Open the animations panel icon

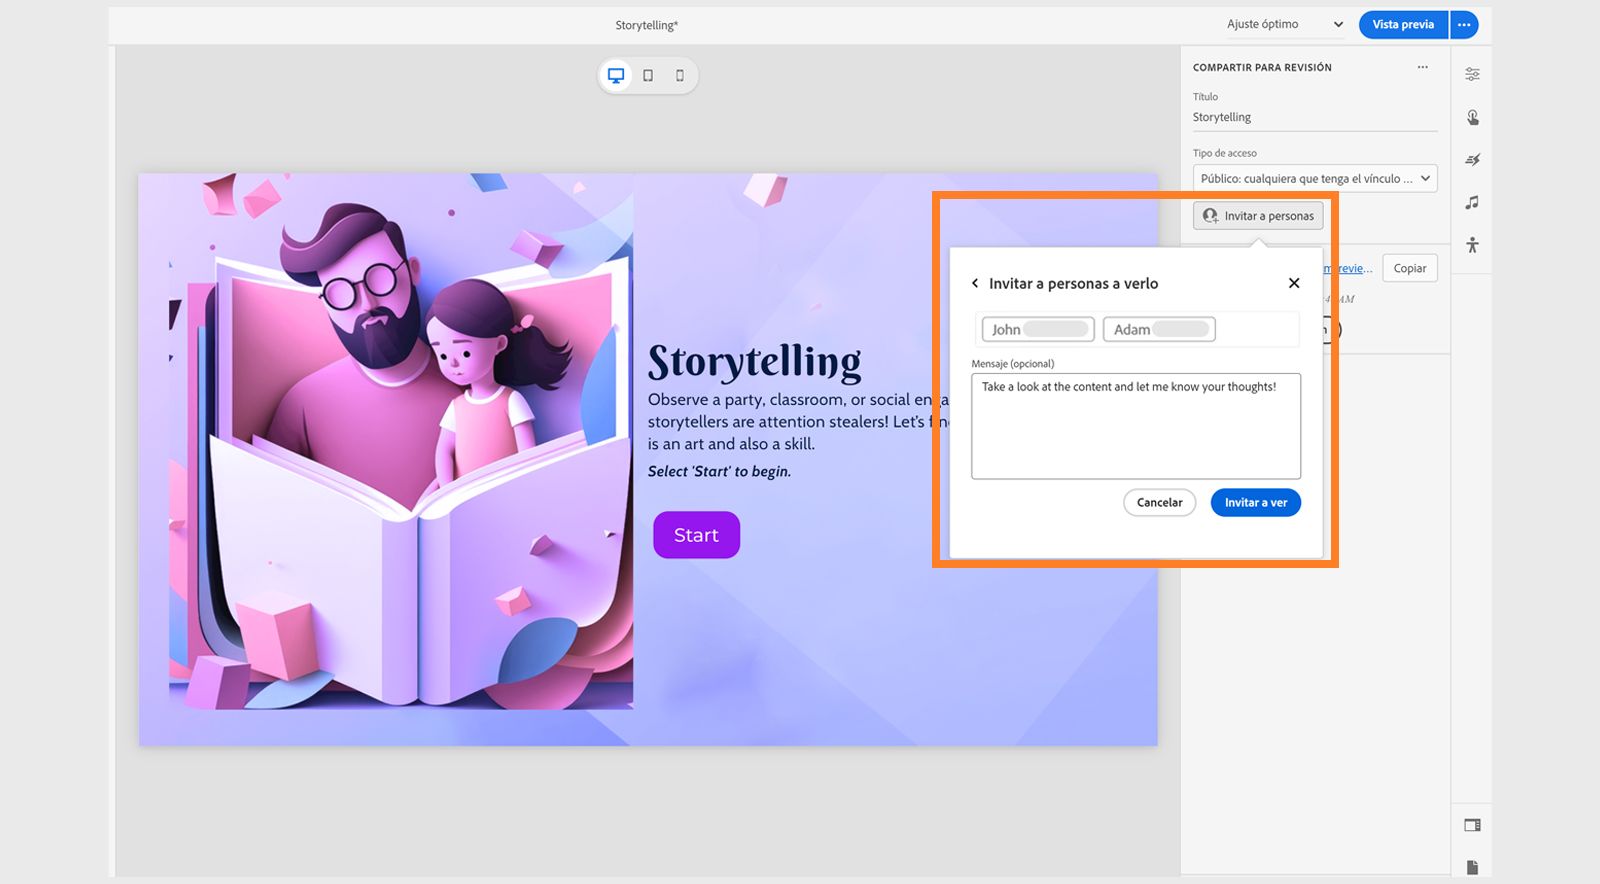point(1472,160)
